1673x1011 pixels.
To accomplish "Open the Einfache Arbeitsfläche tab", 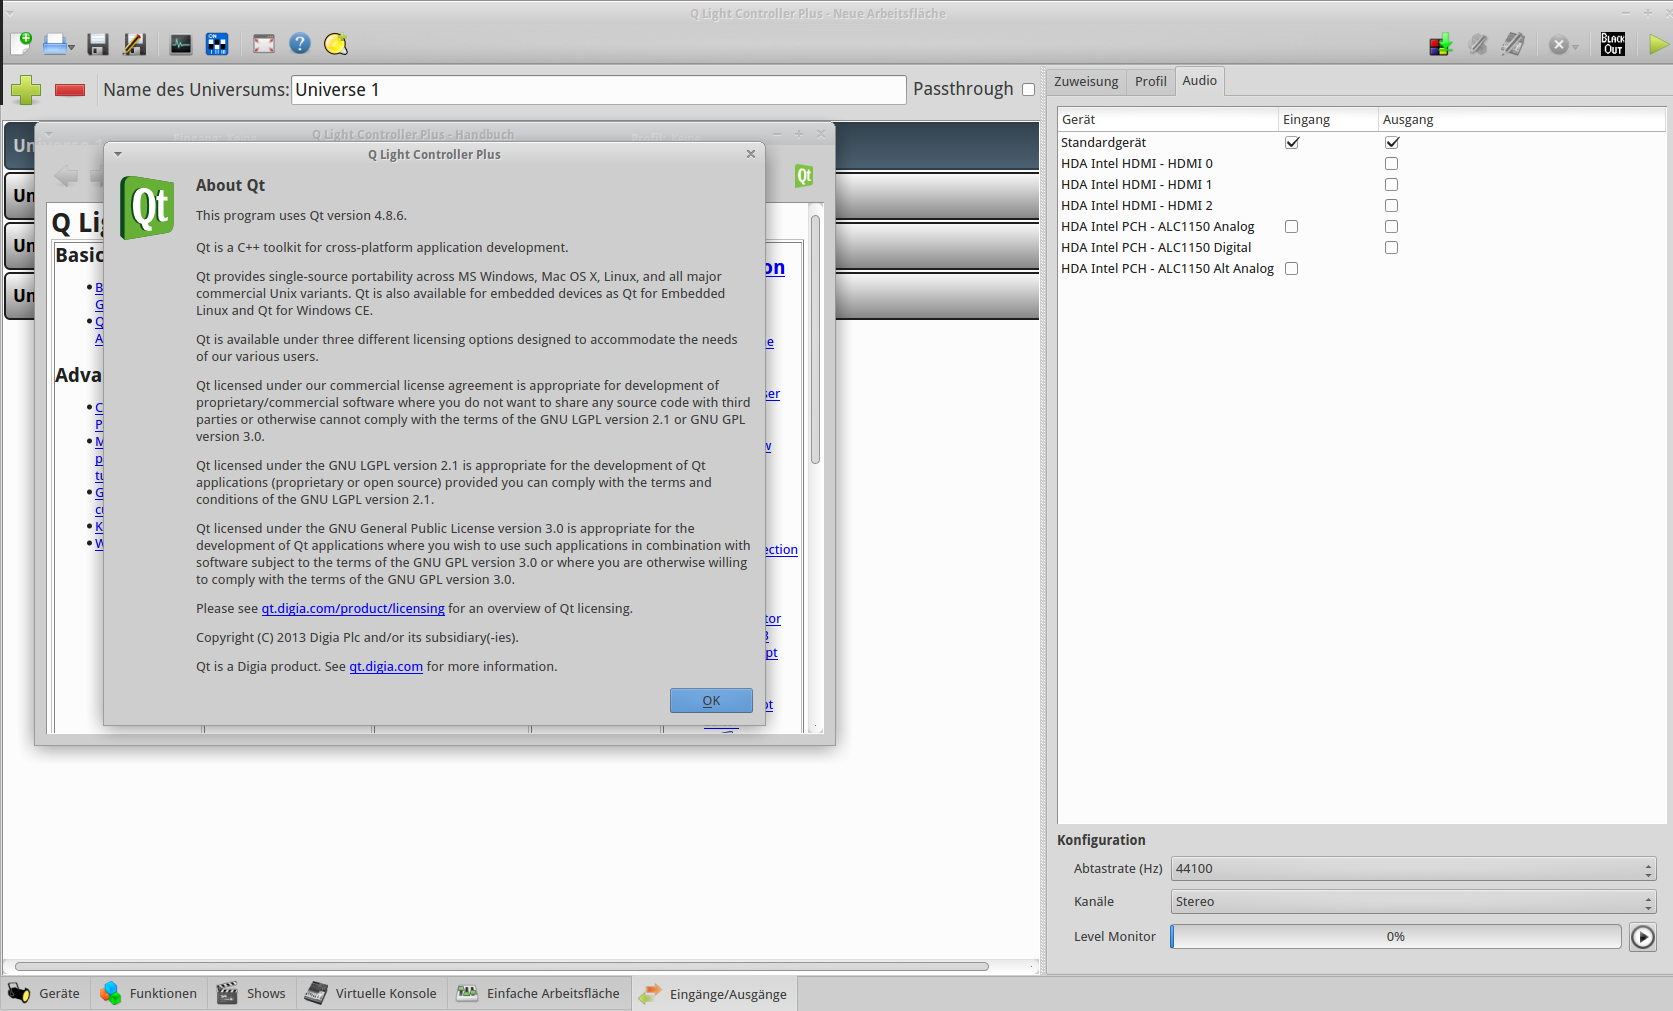I will (x=539, y=994).
